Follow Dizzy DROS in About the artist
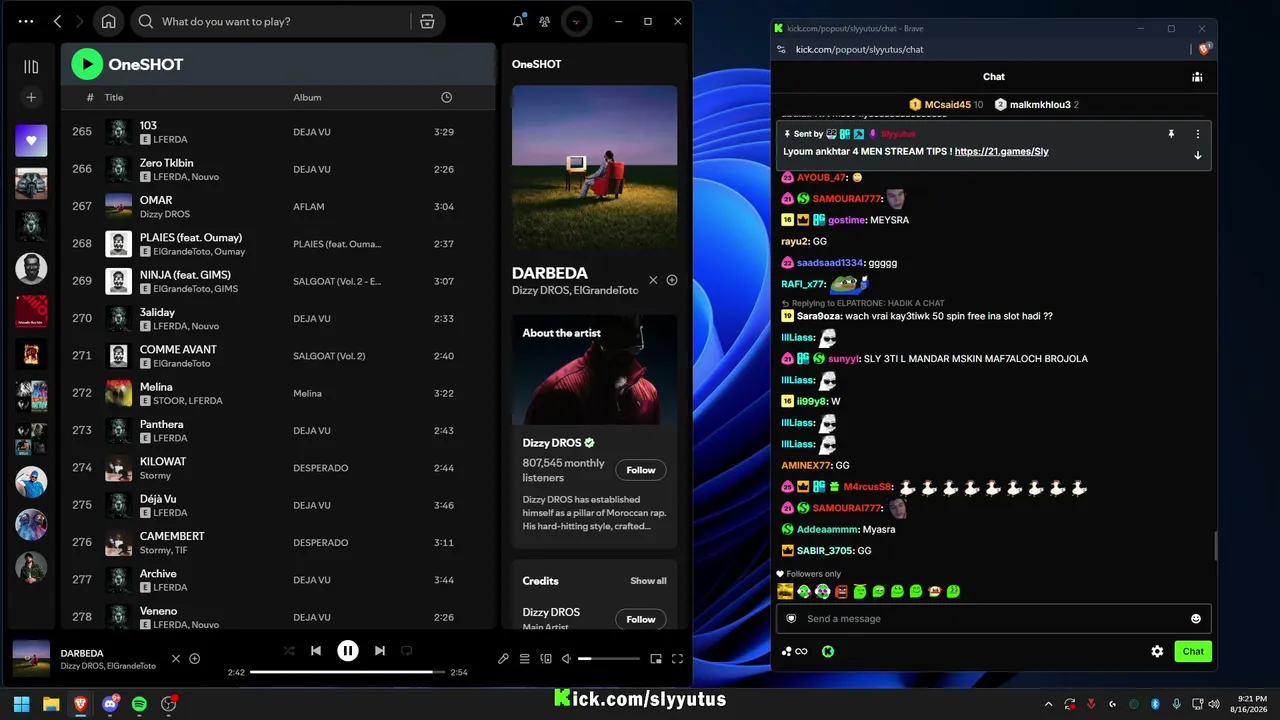The image size is (1280, 720). click(x=641, y=470)
